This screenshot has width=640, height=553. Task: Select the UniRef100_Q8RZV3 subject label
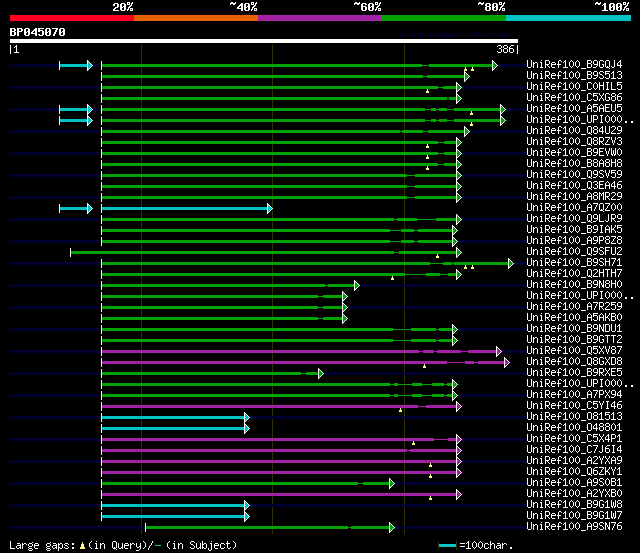(x=574, y=142)
